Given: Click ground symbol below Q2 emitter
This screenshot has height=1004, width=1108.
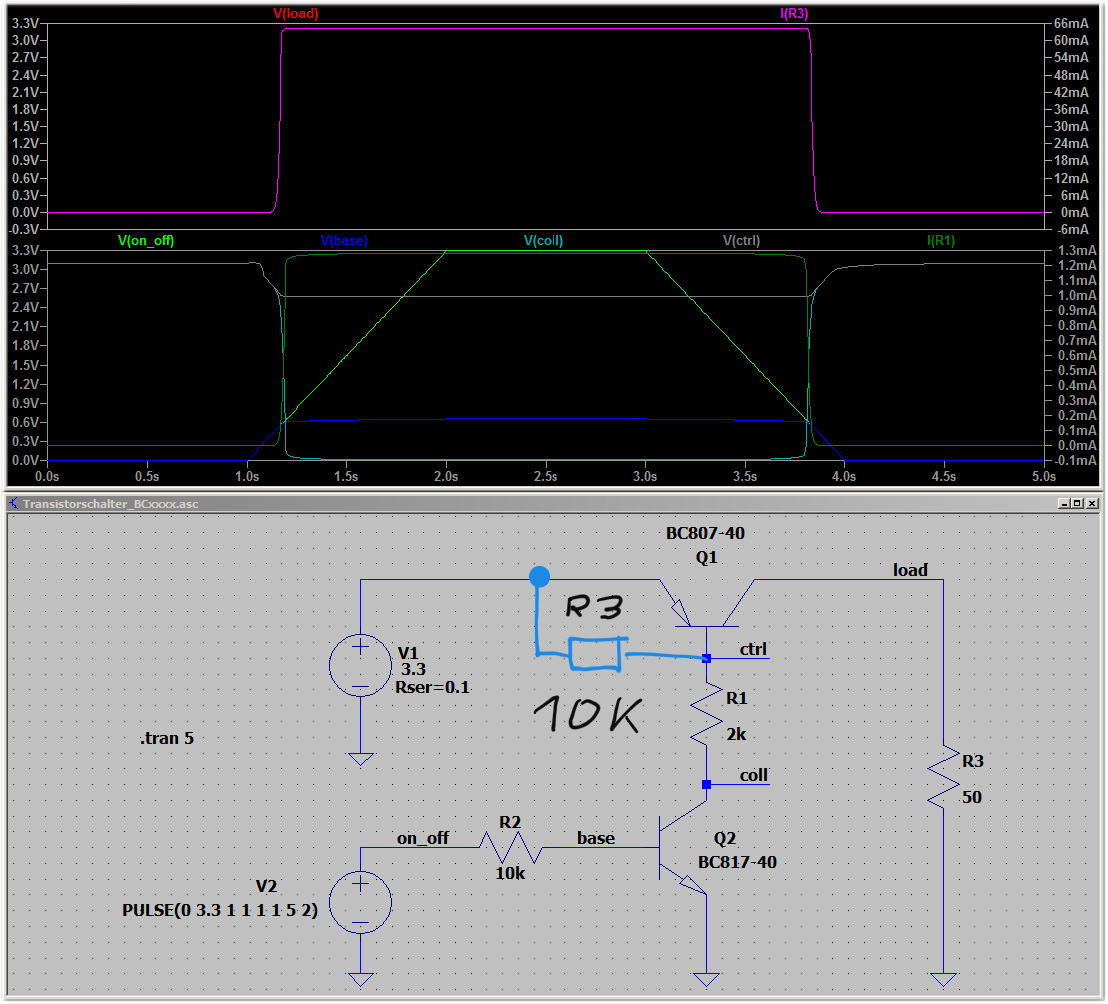Looking at the screenshot, I should (707, 980).
